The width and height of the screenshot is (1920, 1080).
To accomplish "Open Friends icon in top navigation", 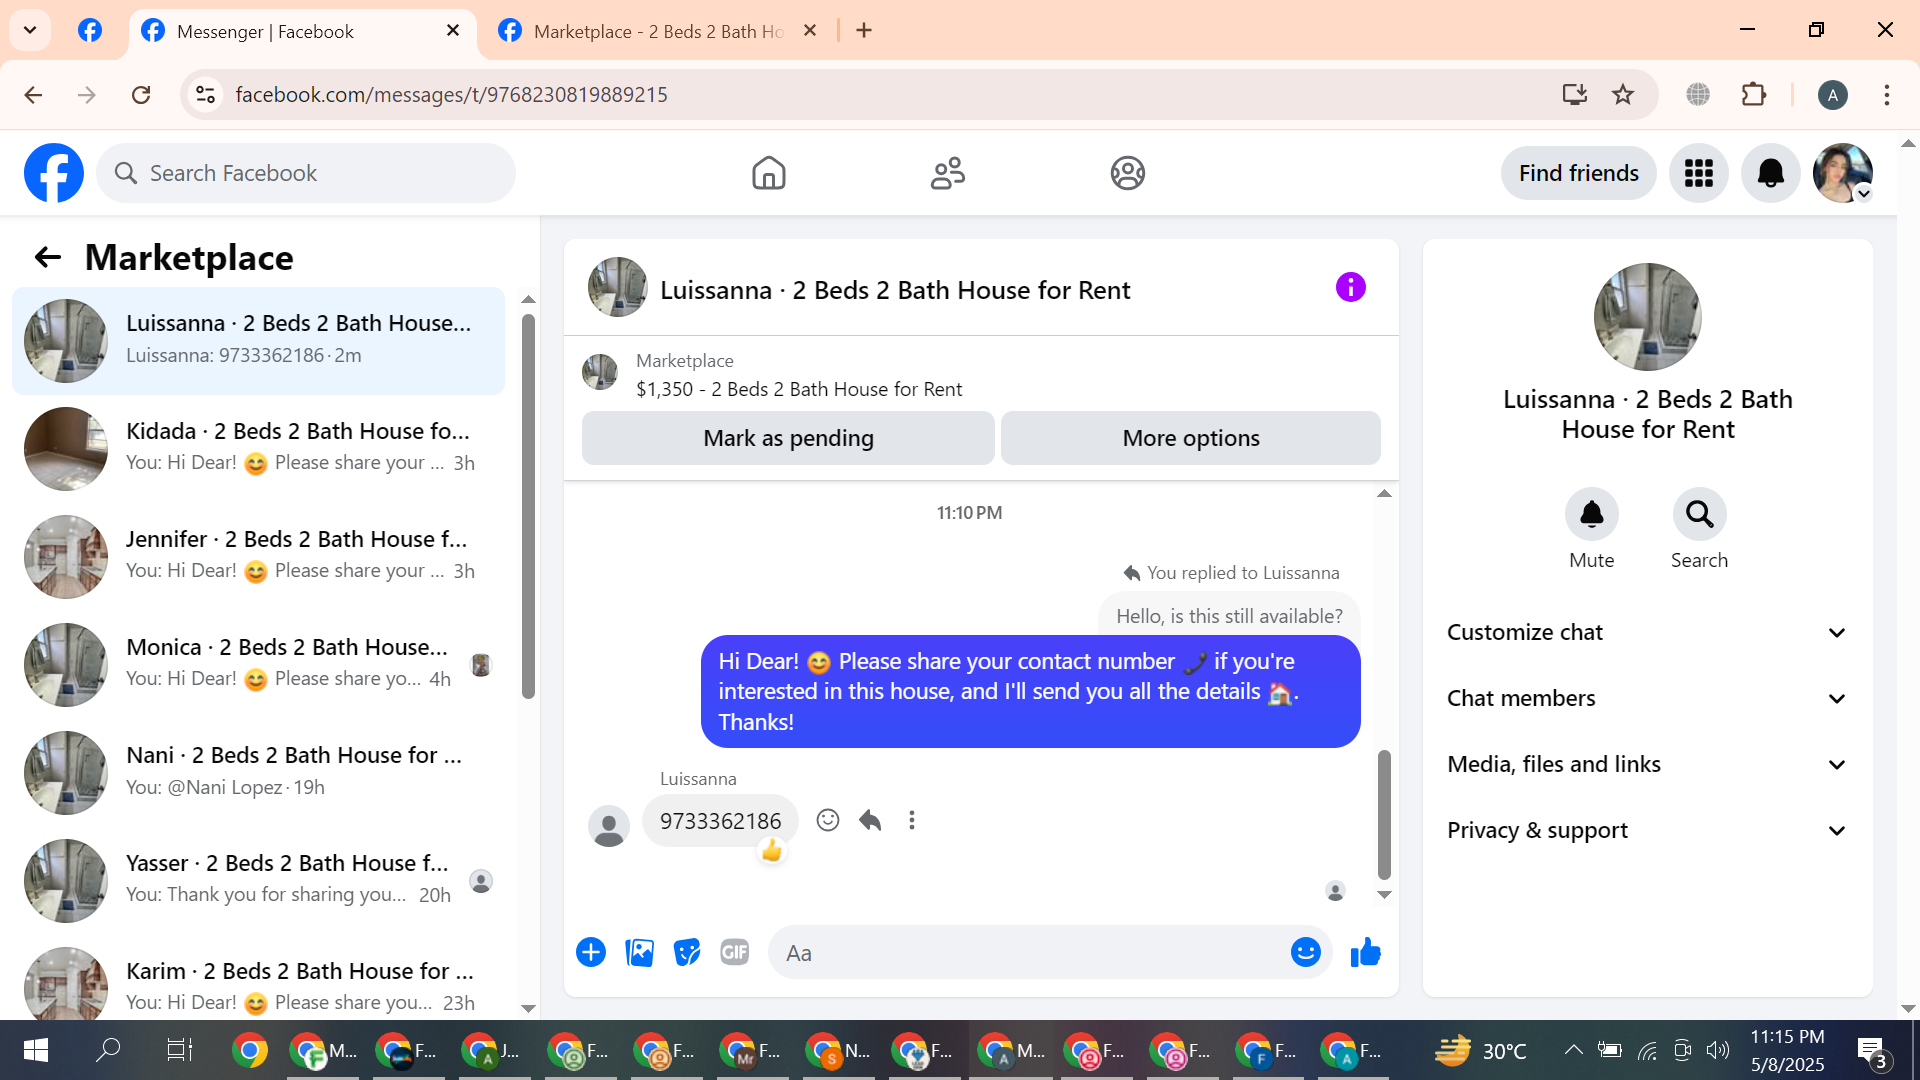I will (948, 173).
